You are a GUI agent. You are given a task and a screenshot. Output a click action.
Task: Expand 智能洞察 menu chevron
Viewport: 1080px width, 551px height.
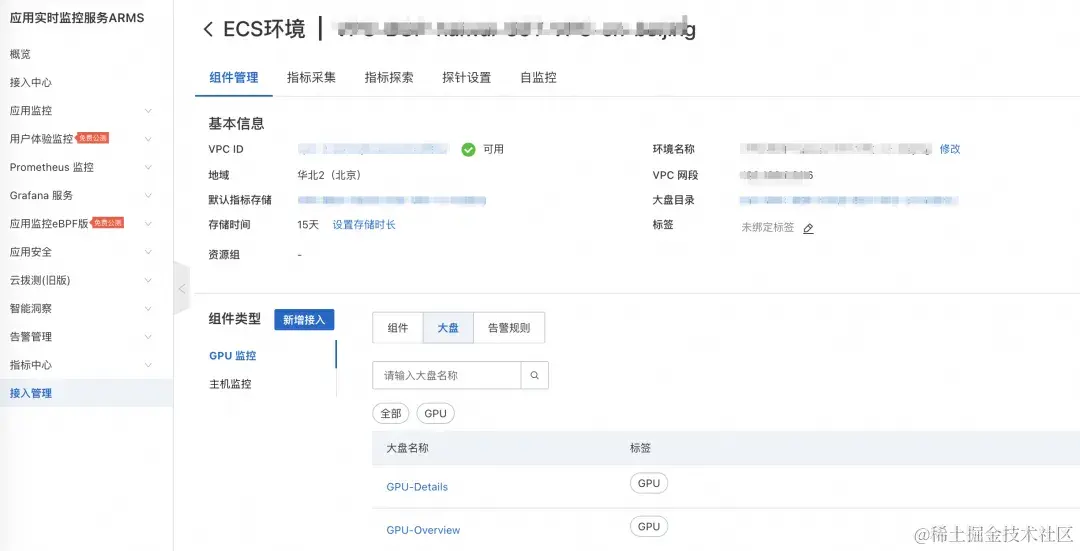coord(148,309)
